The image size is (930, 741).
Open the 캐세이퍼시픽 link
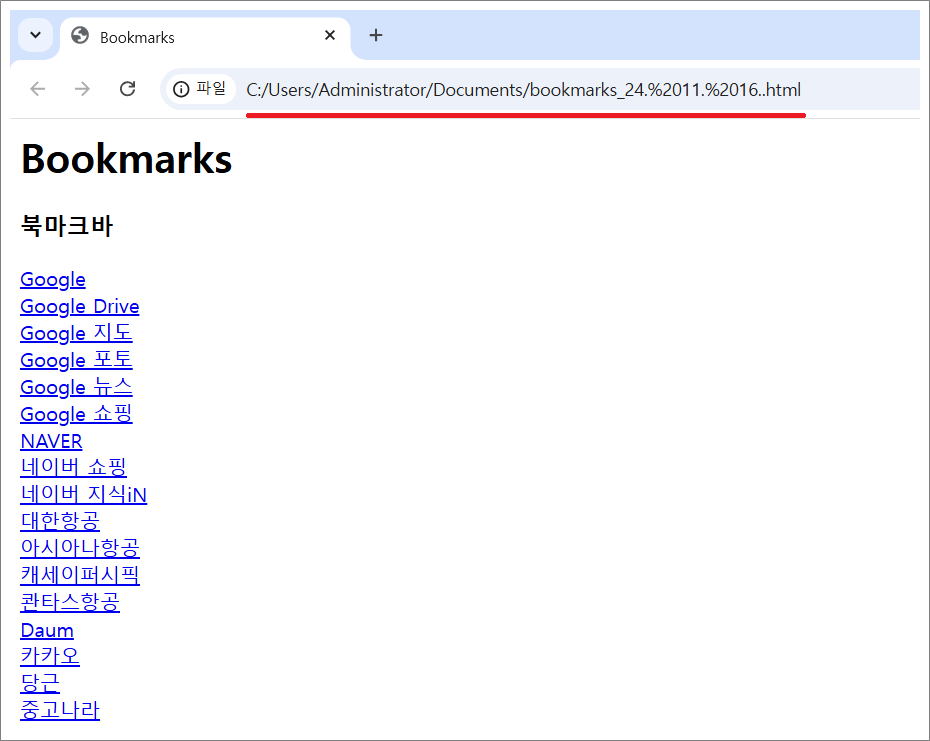[x=80, y=575]
